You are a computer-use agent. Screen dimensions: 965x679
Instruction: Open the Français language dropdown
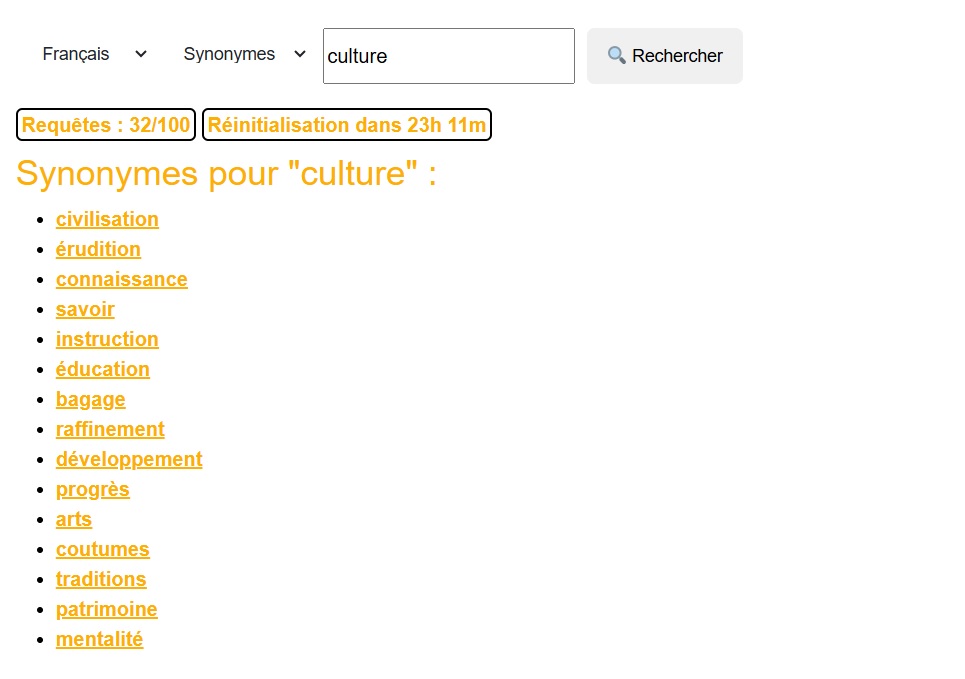click(94, 54)
